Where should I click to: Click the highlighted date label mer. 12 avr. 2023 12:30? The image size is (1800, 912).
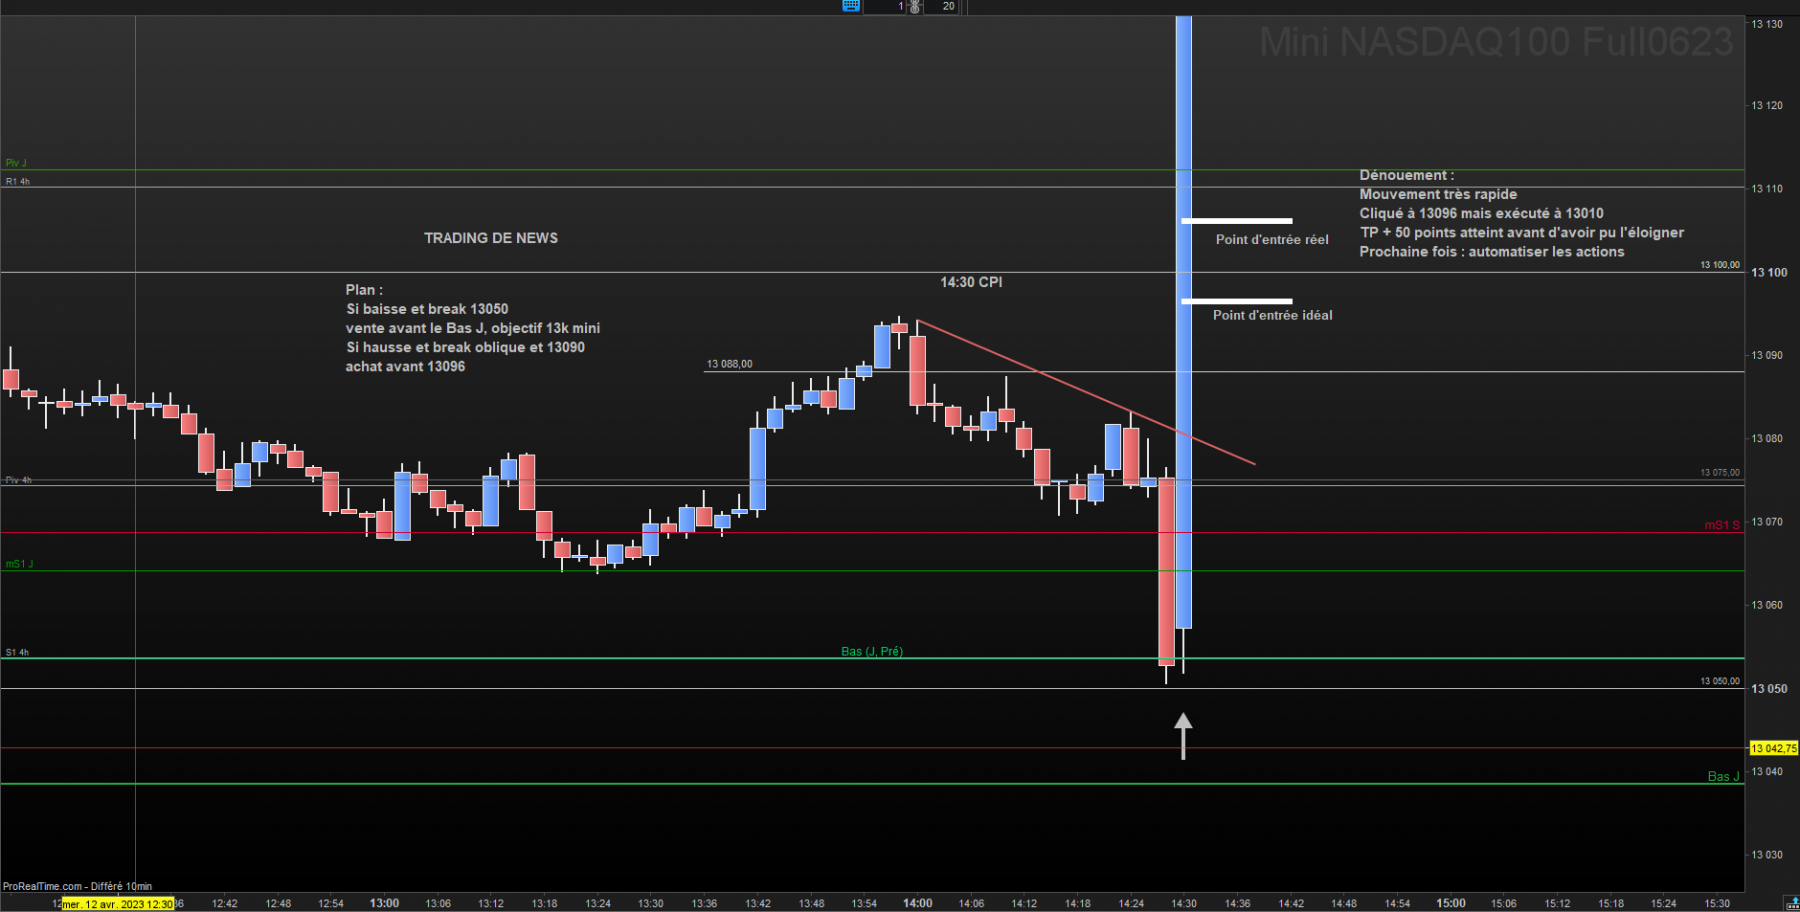click(117, 904)
